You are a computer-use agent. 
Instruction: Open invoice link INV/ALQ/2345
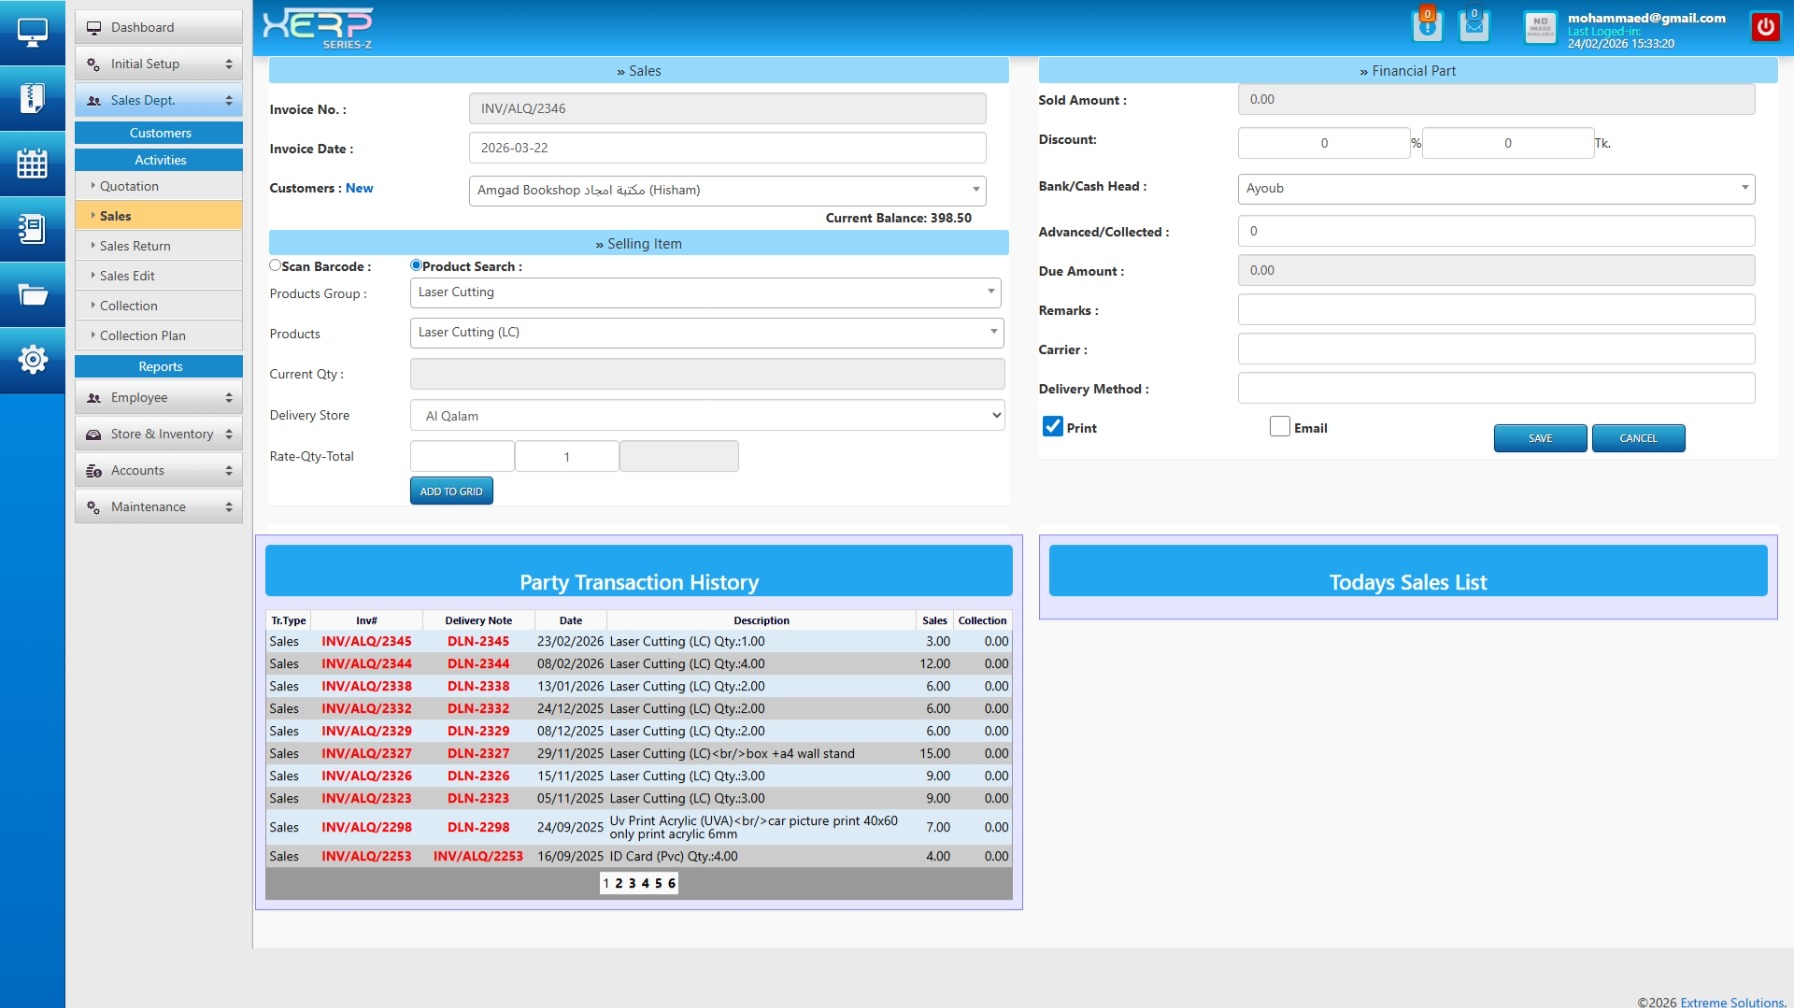click(x=366, y=642)
